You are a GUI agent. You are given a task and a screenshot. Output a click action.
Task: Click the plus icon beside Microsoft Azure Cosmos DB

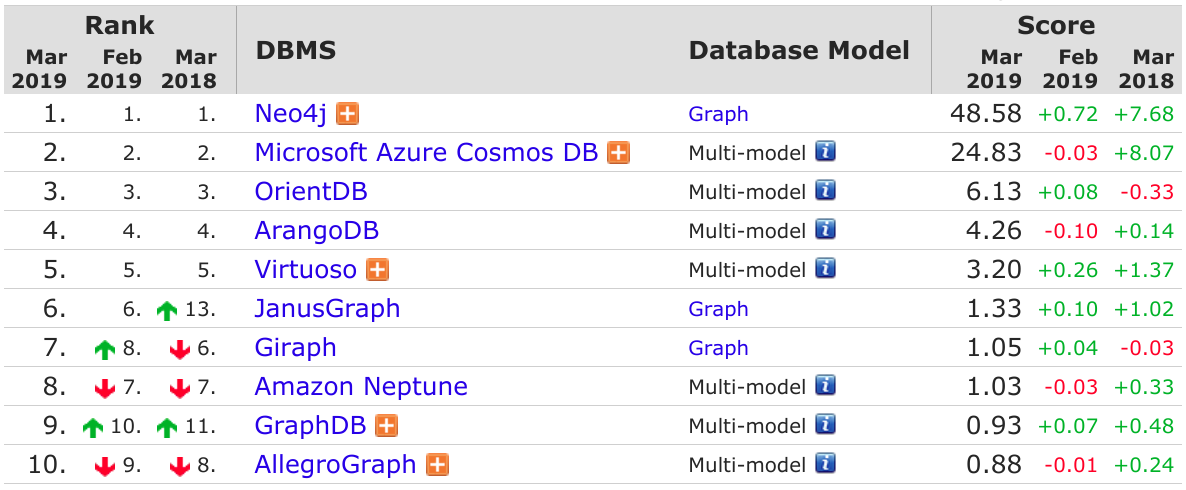click(x=619, y=153)
